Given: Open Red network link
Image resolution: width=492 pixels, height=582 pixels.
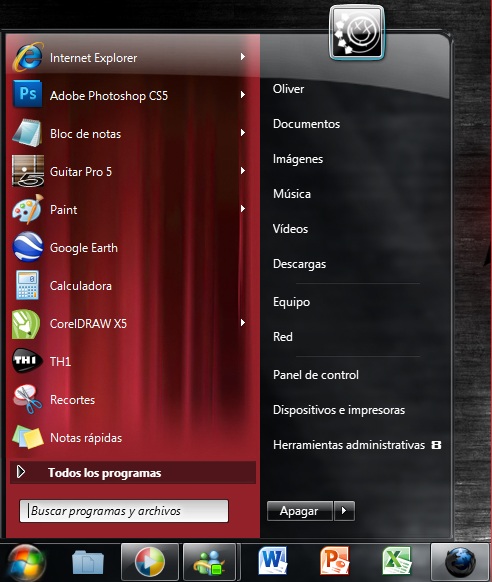Looking at the screenshot, I should point(283,337).
